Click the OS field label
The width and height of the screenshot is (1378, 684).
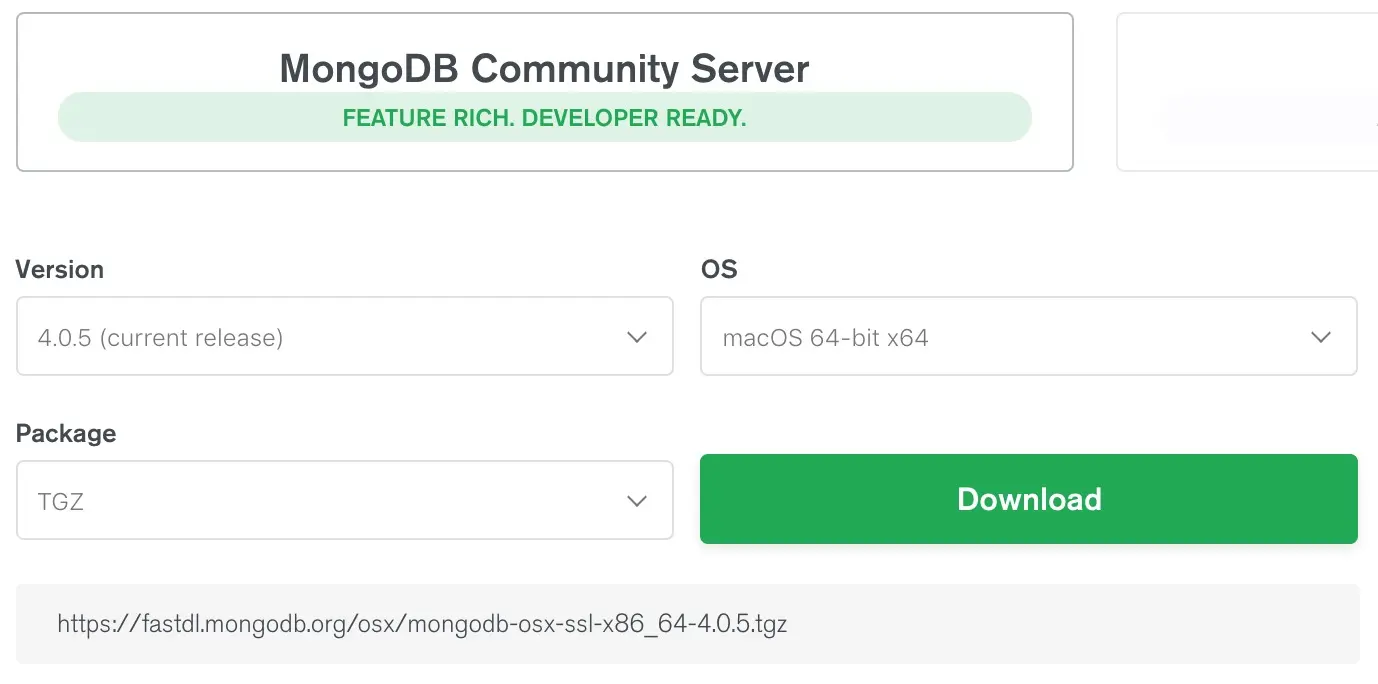[719, 270]
